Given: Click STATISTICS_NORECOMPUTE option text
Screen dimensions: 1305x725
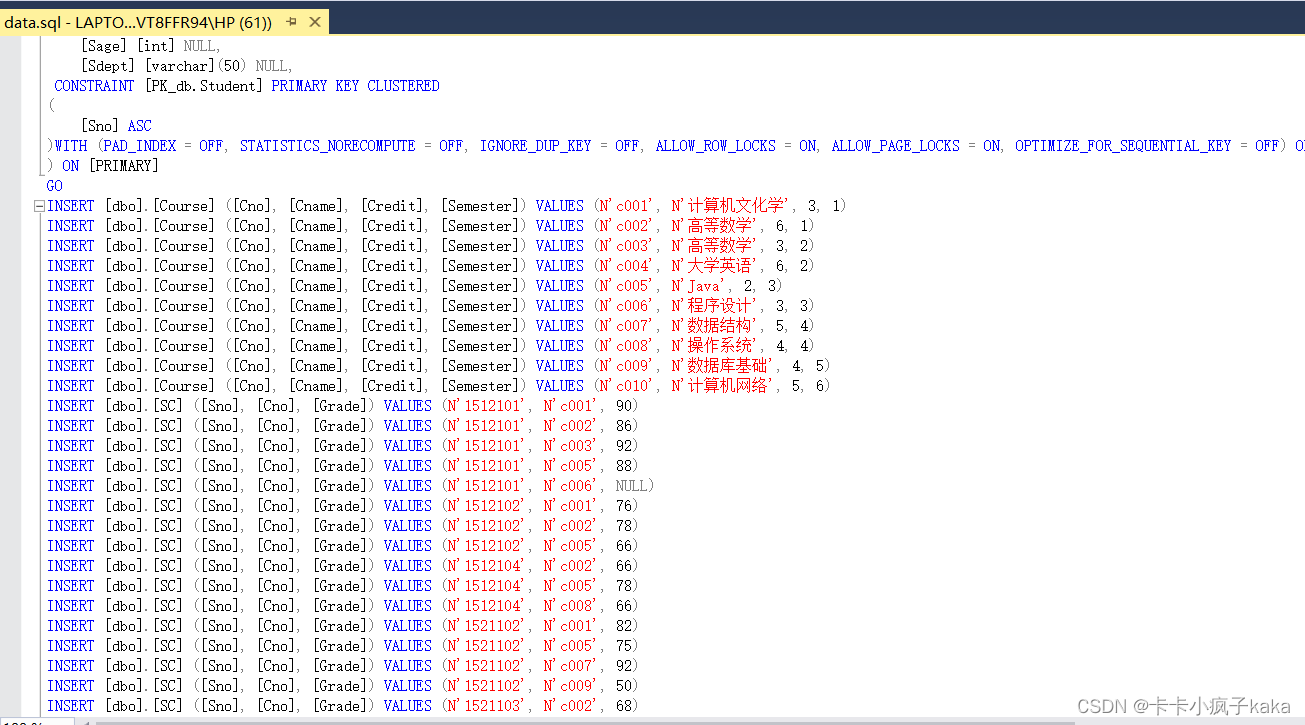Looking at the screenshot, I should [x=327, y=146].
